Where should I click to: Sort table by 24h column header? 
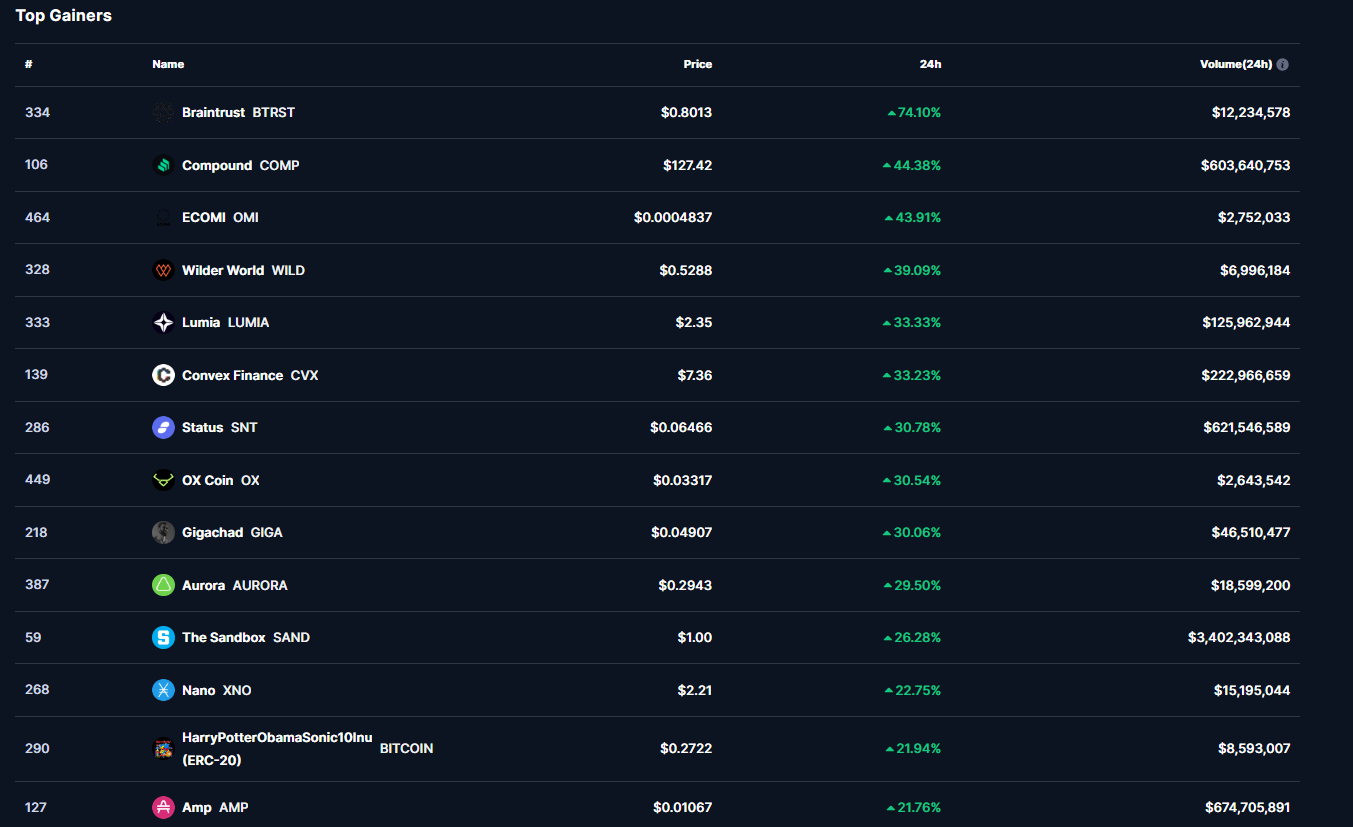click(x=930, y=65)
